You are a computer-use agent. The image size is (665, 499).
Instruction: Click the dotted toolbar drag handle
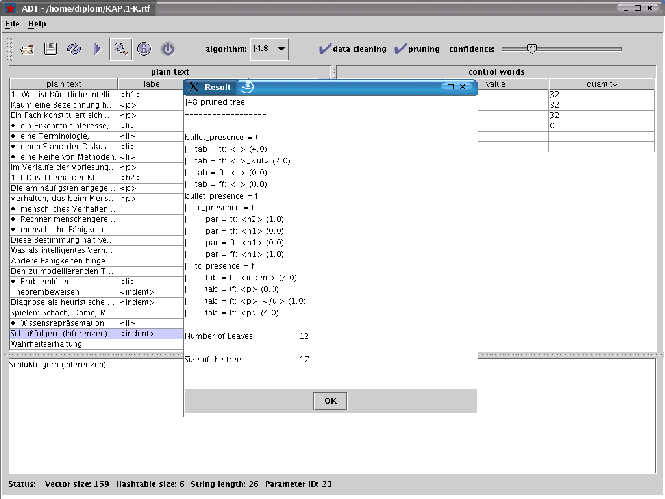coord(10,49)
